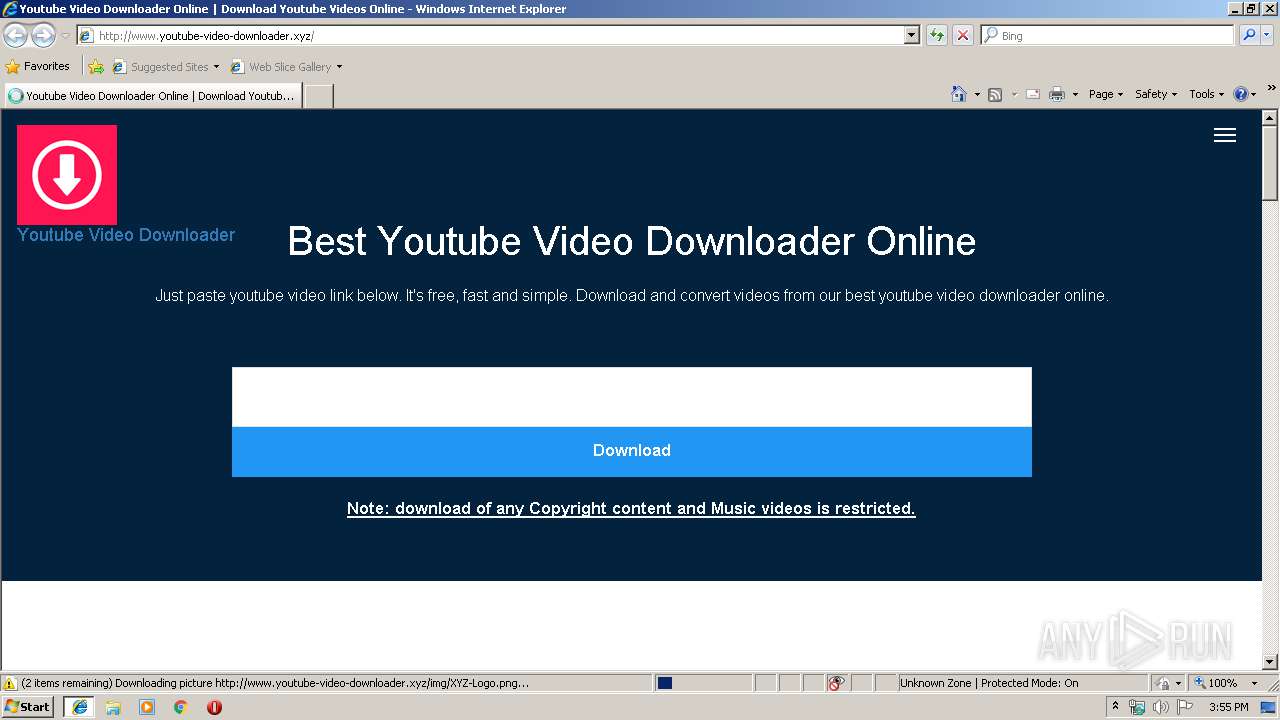
Task: Open the recent pages dropdown arrow
Action: (x=65, y=36)
